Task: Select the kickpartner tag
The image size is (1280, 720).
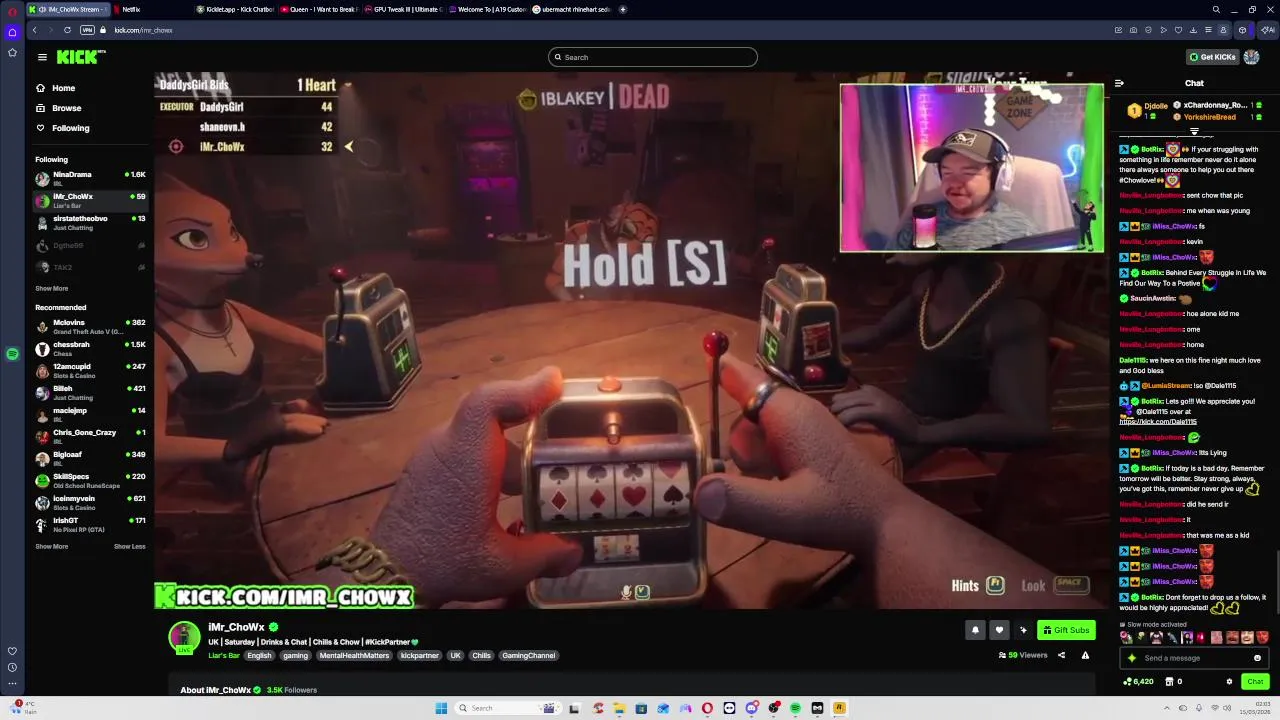Action: pos(419,656)
